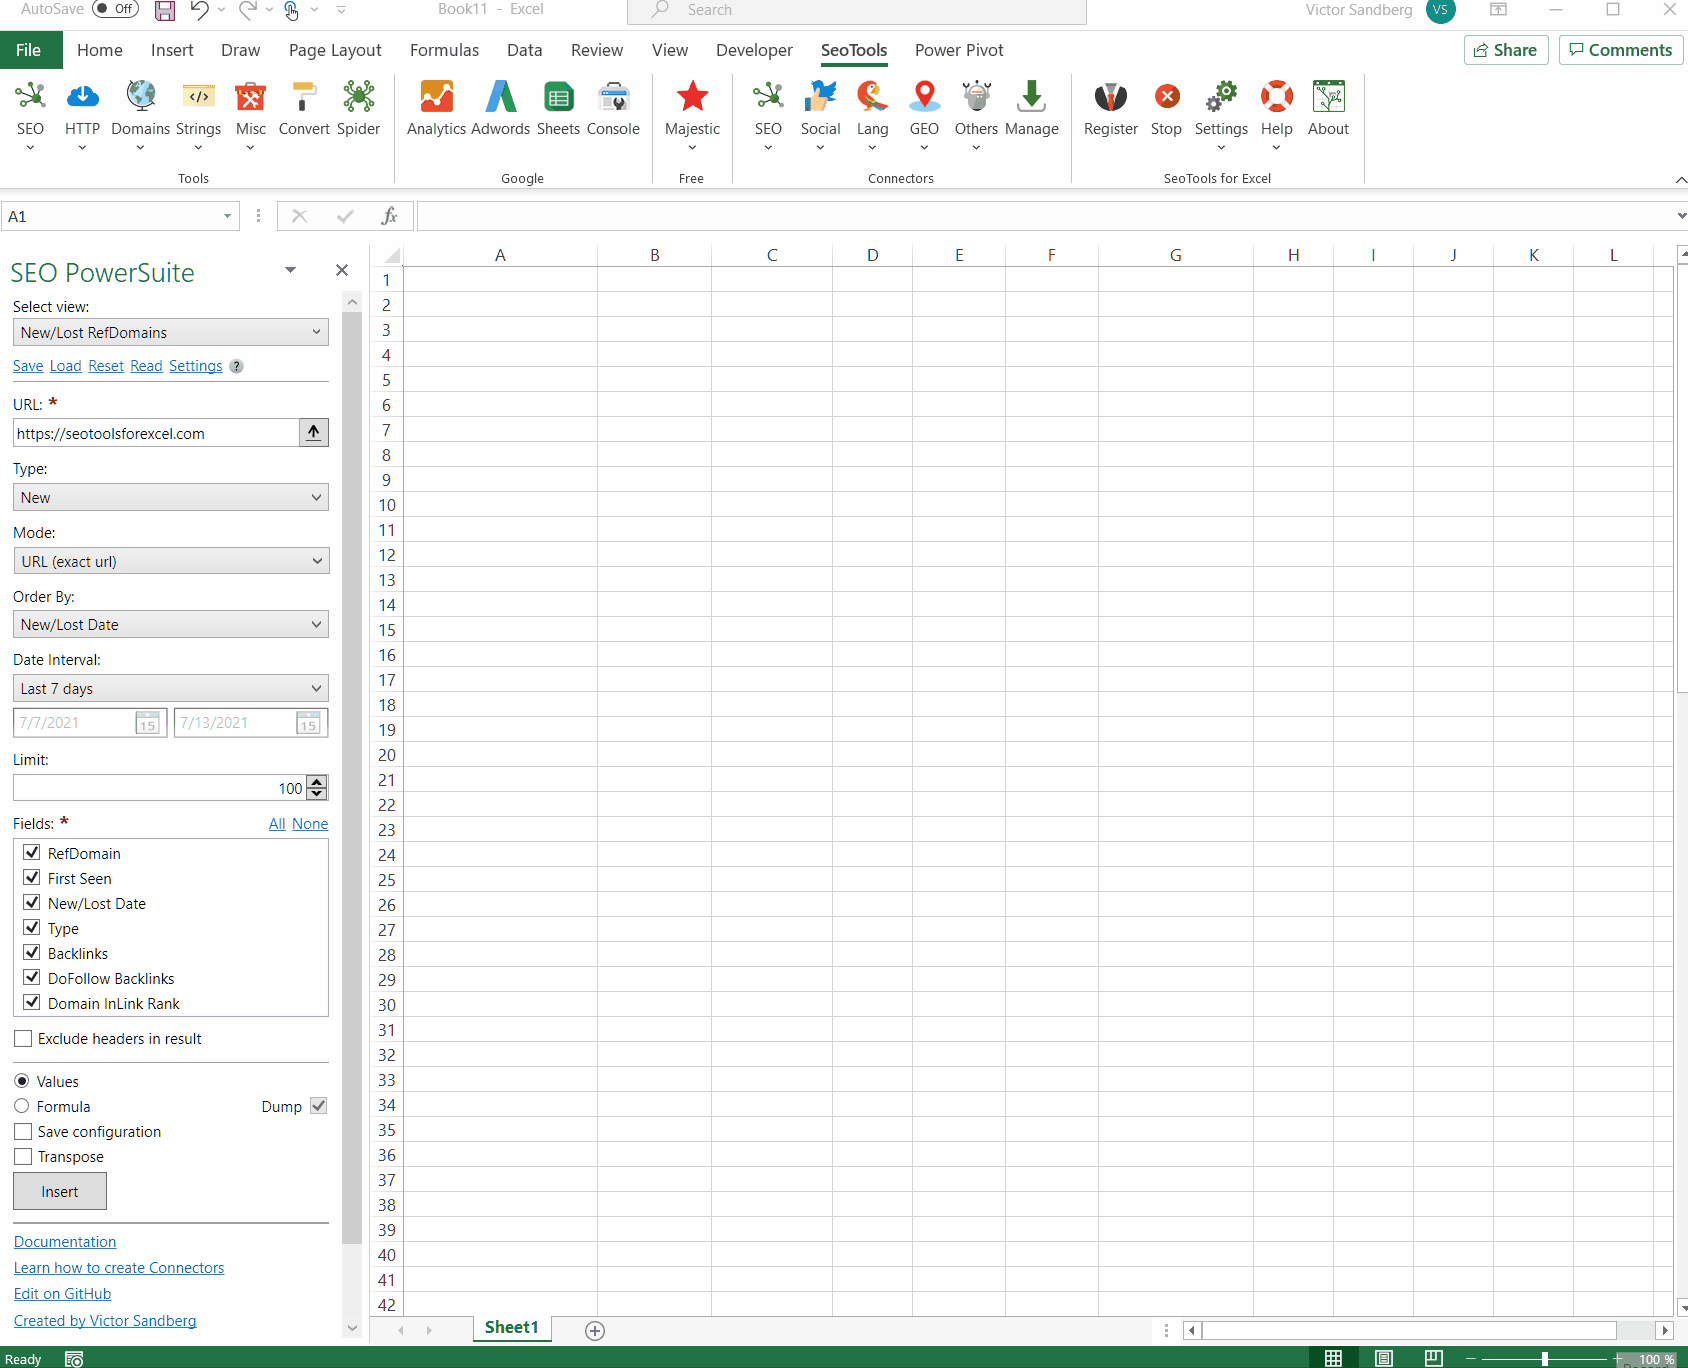Viewport: 1688px width, 1368px height.
Task: Collapse the ribbon with the chevron
Action: [1680, 180]
